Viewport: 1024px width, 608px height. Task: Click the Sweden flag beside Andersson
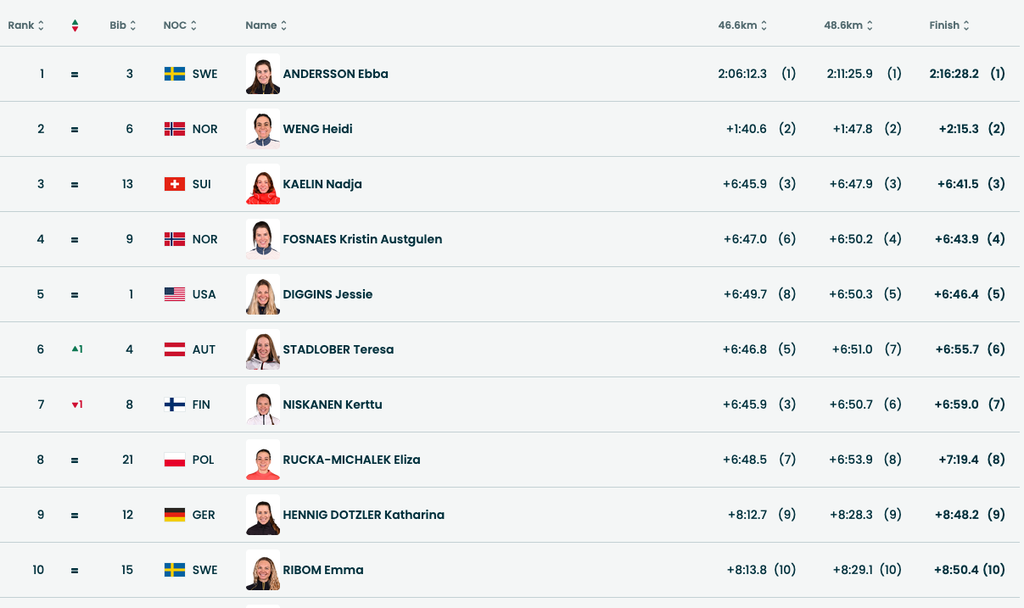coord(175,74)
